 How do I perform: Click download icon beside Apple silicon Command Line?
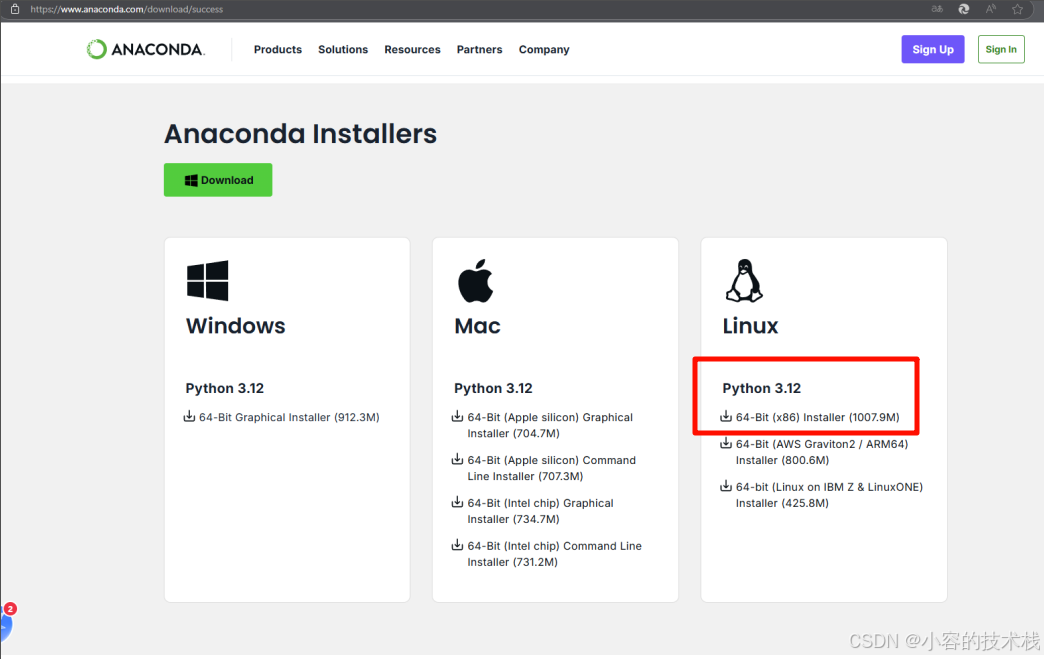(x=457, y=459)
